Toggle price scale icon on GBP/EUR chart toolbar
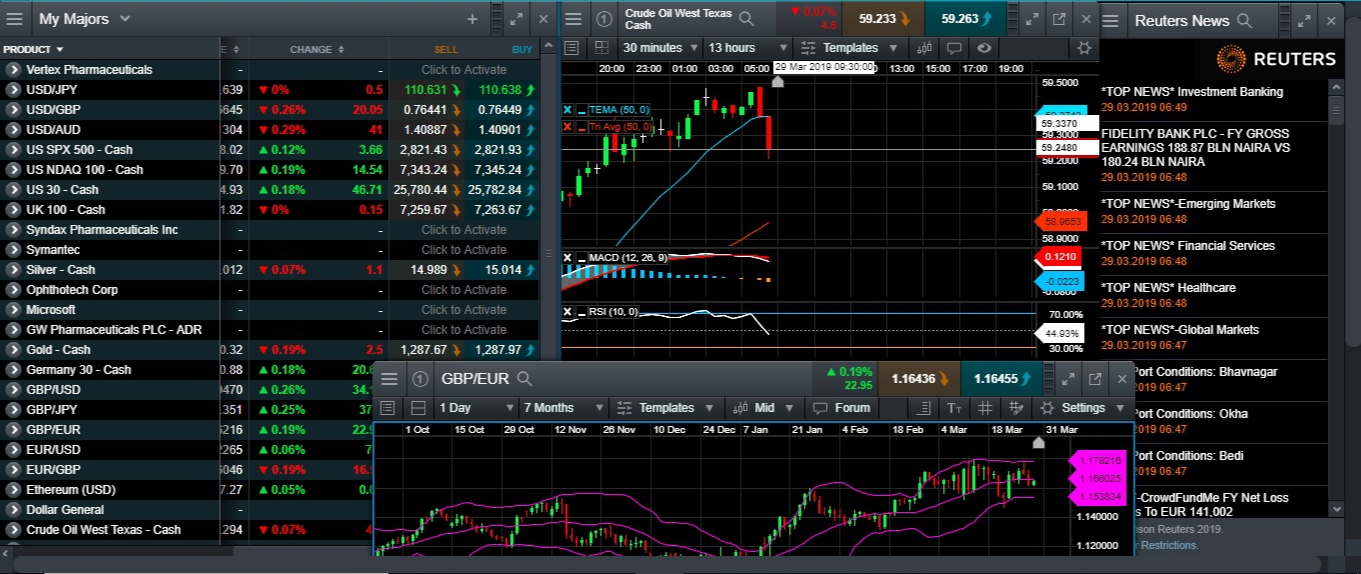This screenshot has height=574, width=1361. pyautogui.click(x=924, y=408)
